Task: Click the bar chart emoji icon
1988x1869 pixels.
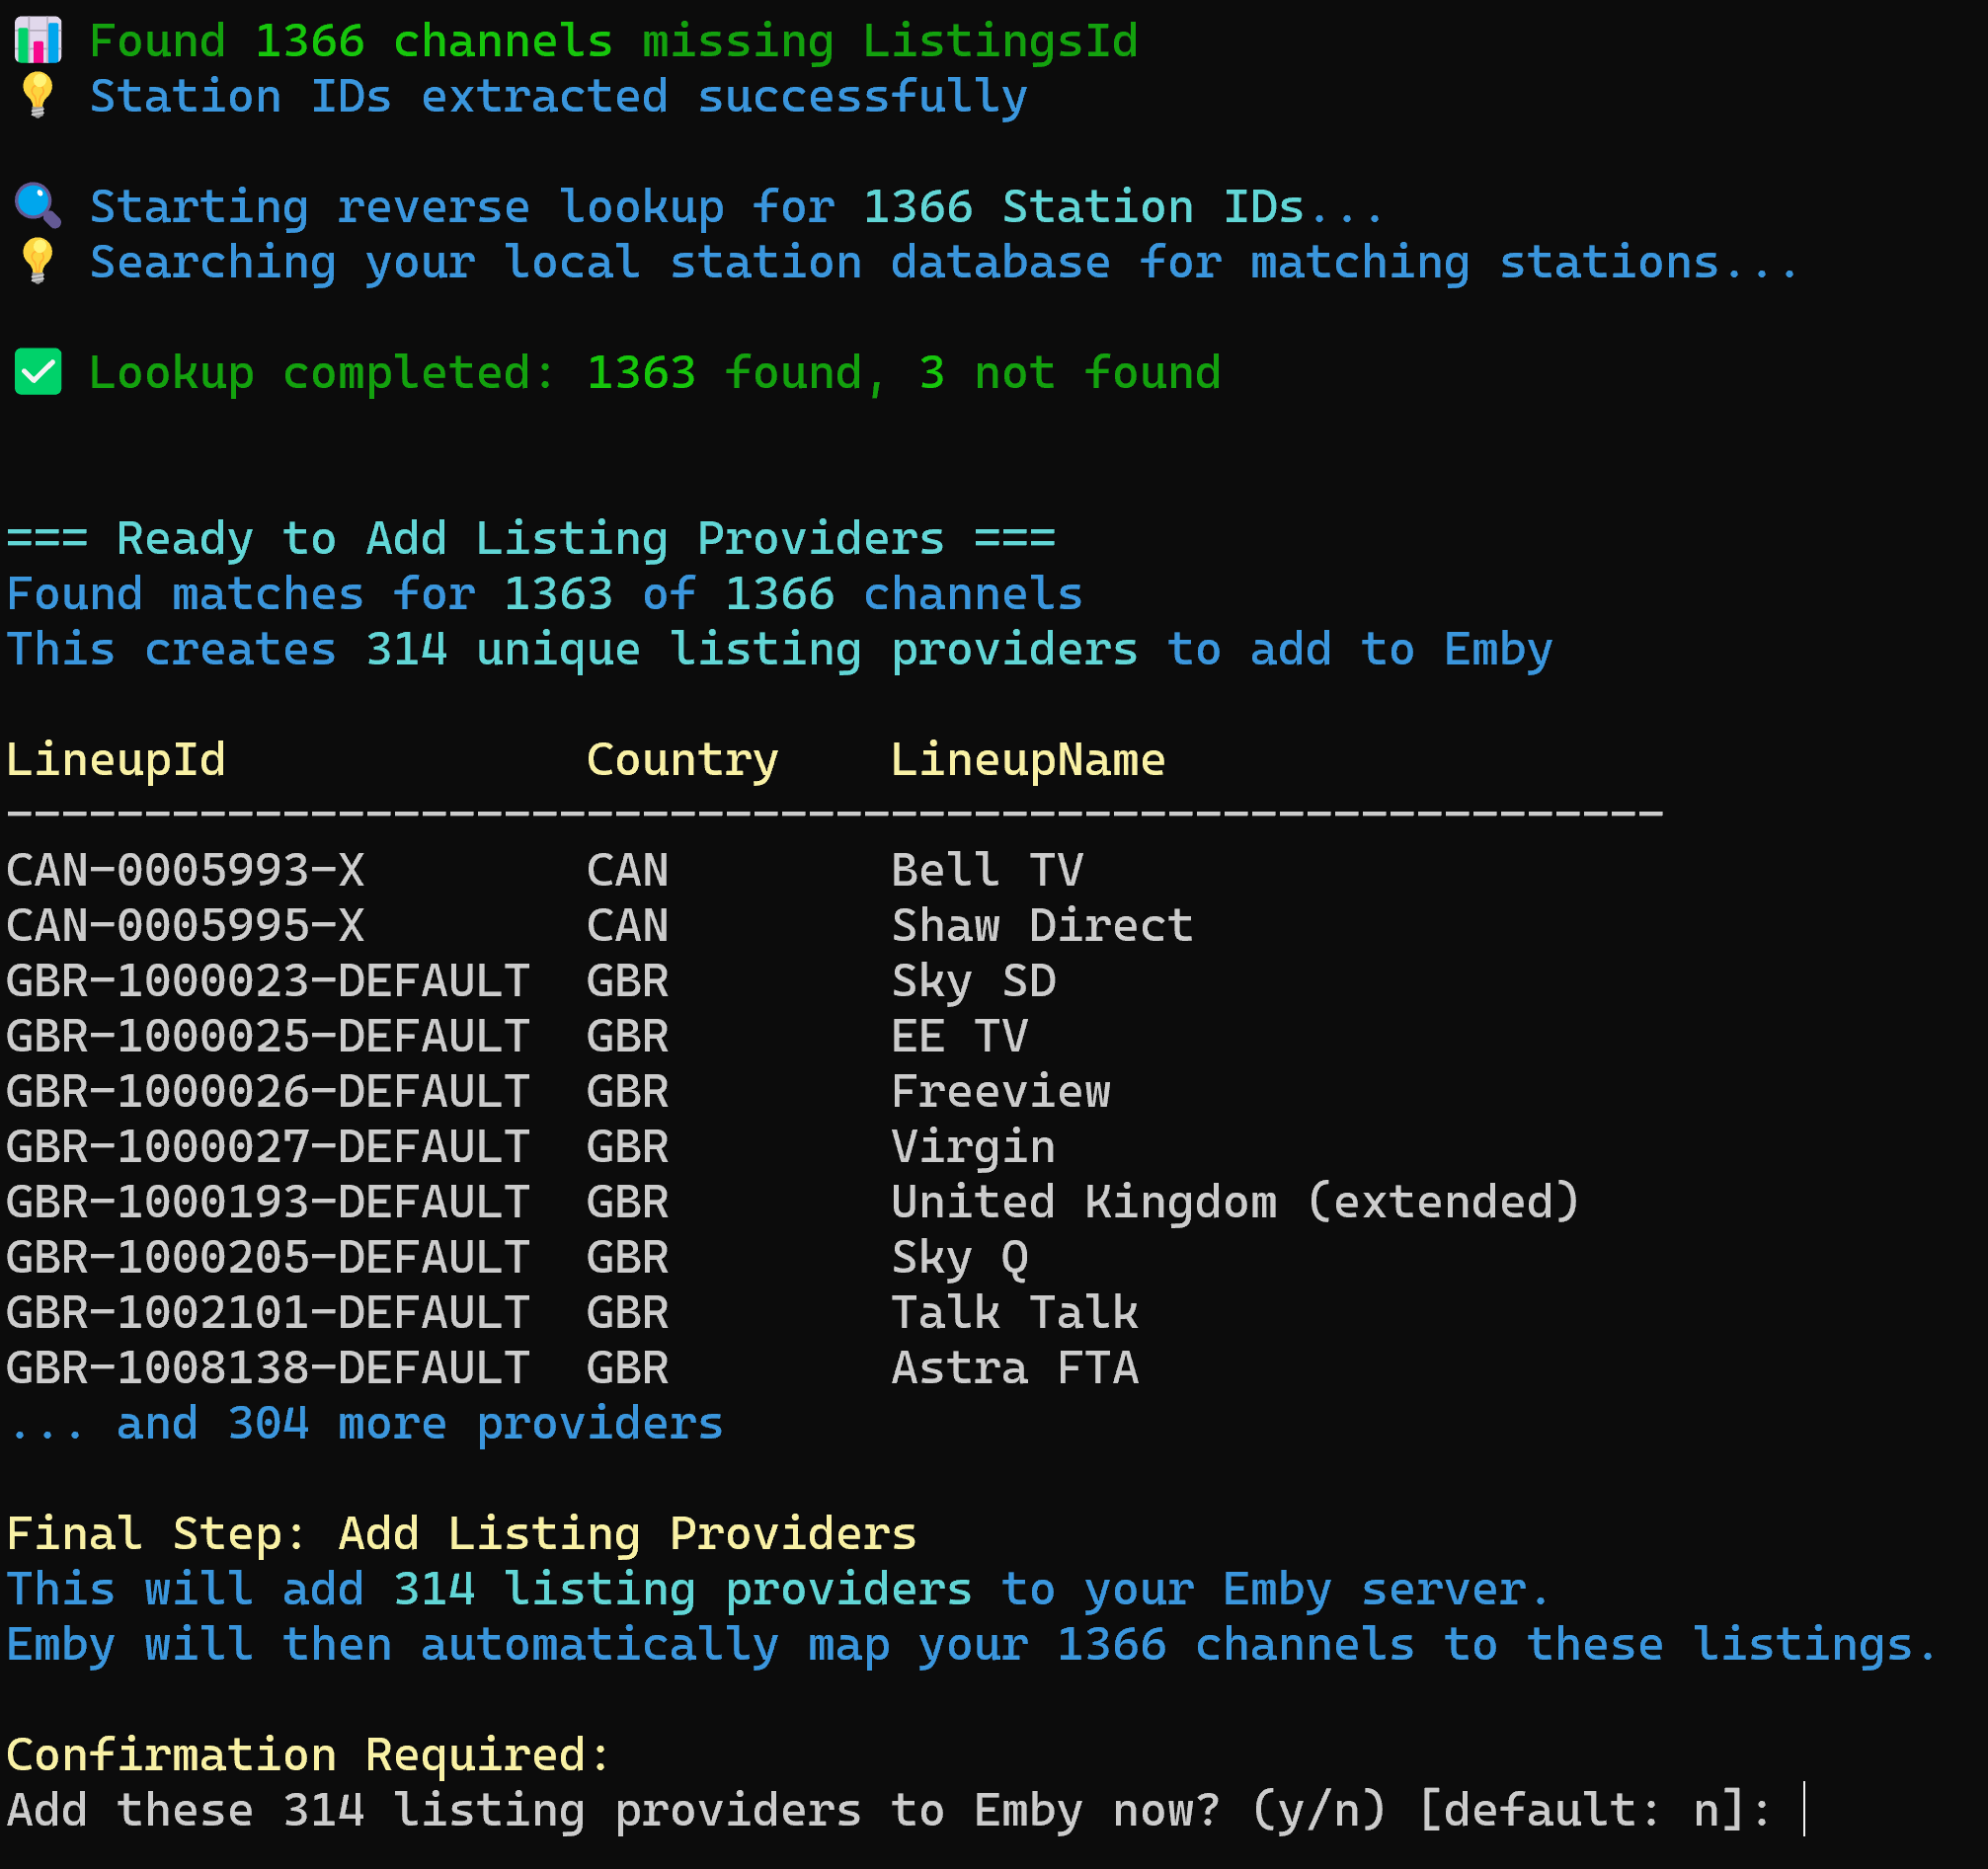Action: tap(38, 41)
